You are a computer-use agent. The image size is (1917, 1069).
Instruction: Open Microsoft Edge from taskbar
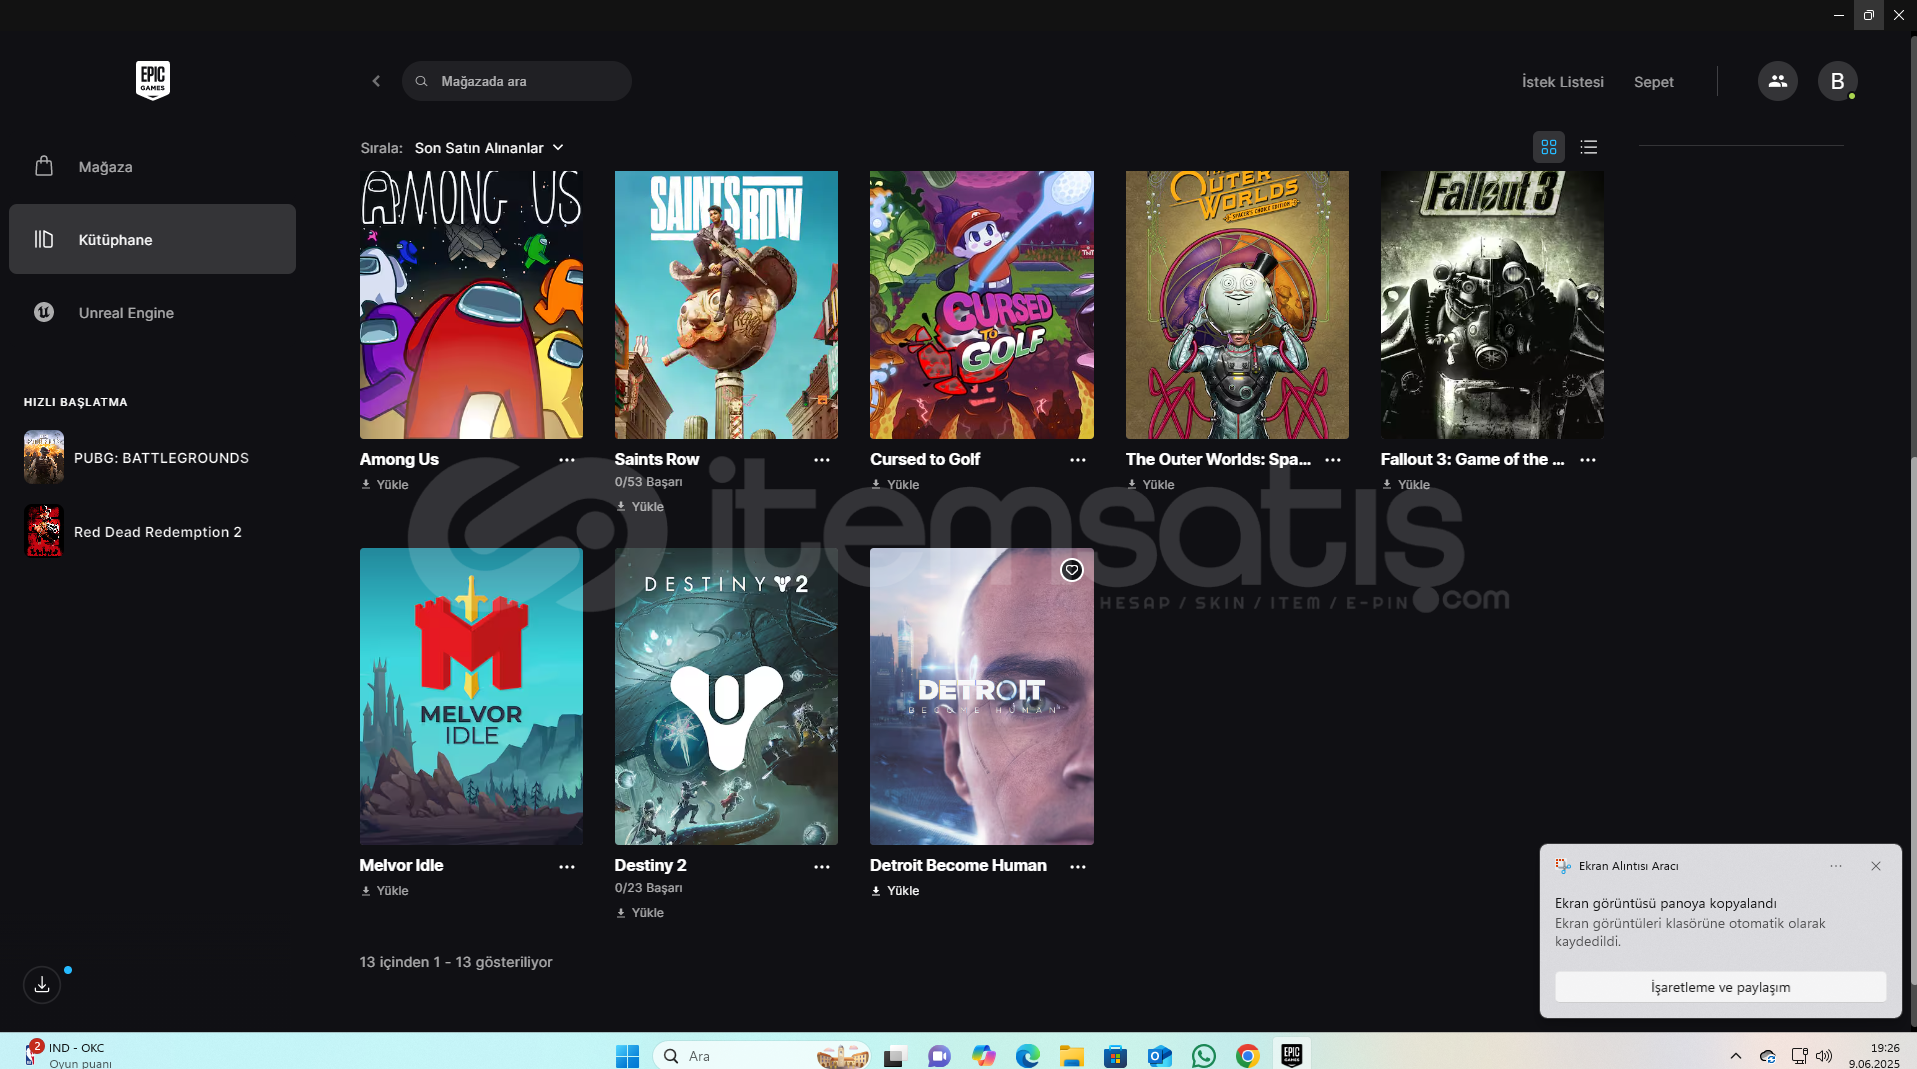click(1027, 1056)
